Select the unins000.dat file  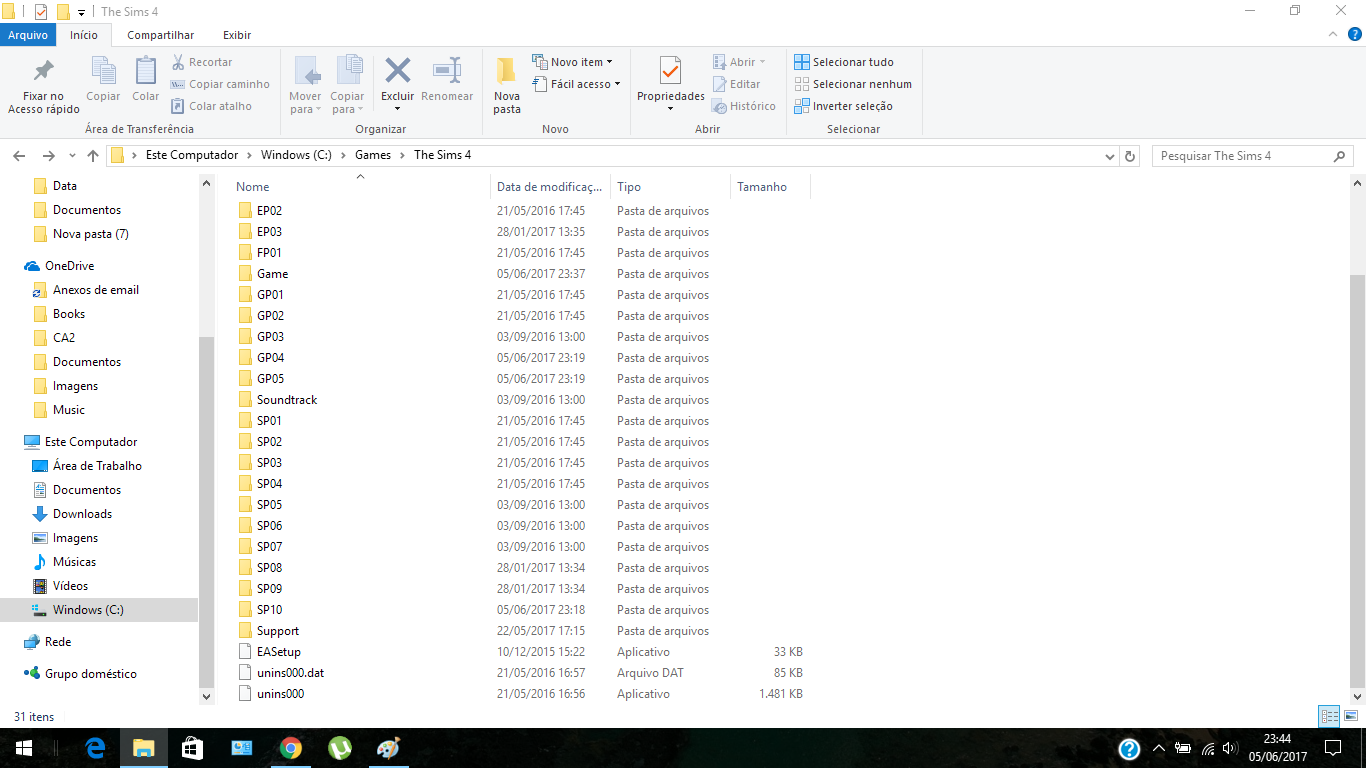click(x=290, y=673)
